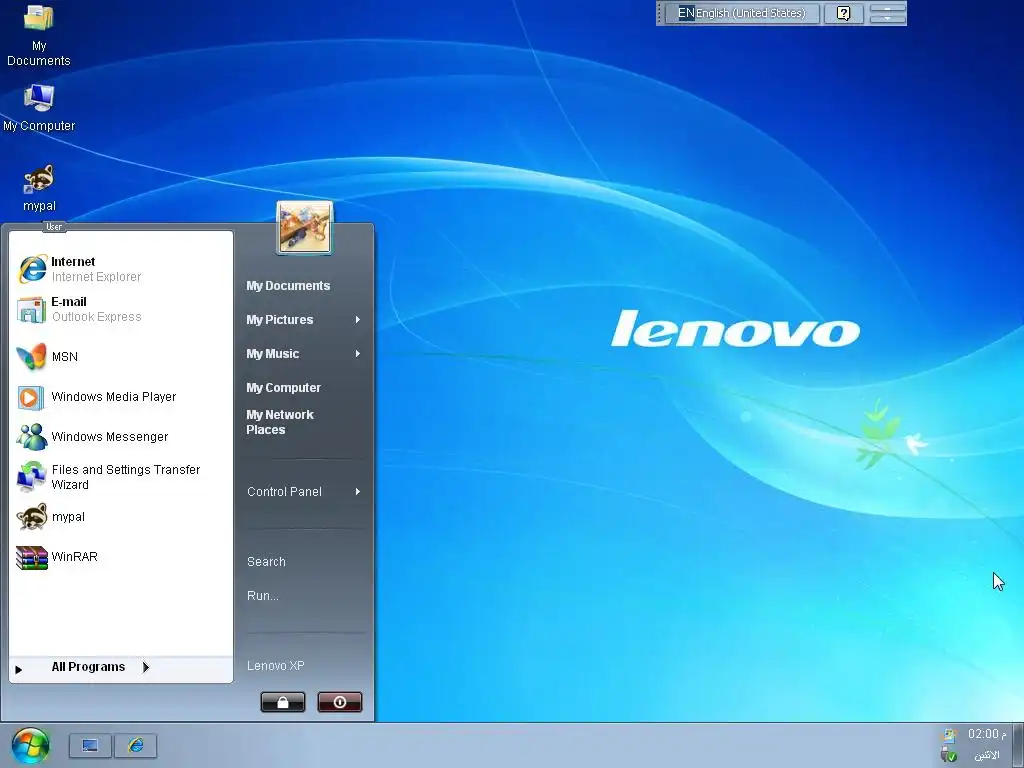Expand the Control Panel submenu arrow
1024x768 pixels.
[x=357, y=492]
